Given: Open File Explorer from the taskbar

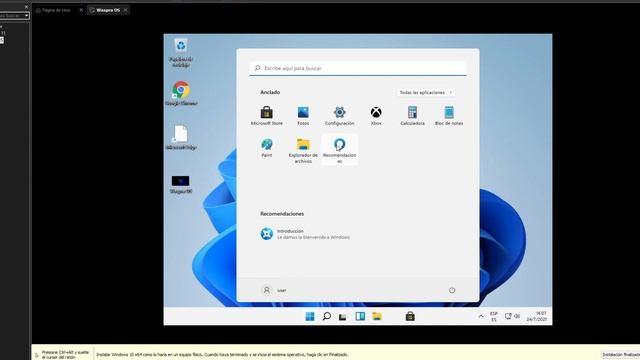Looking at the screenshot, I should [x=377, y=316].
